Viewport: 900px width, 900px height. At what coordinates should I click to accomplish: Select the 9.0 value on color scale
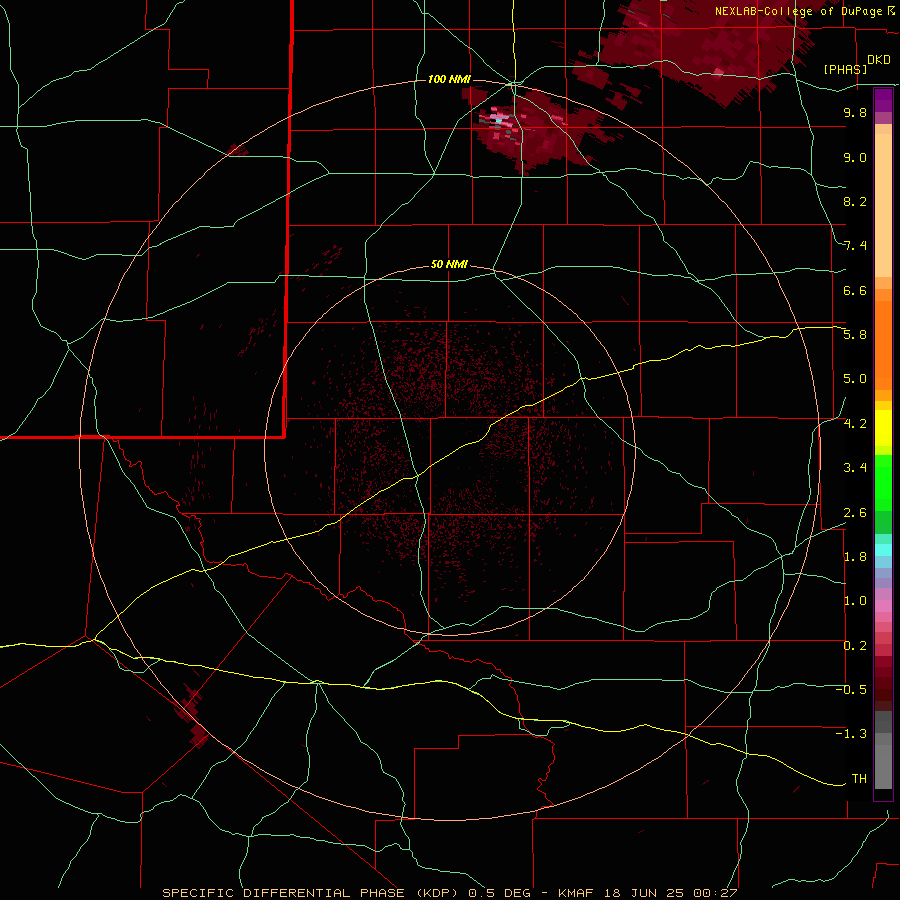(855, 157)
